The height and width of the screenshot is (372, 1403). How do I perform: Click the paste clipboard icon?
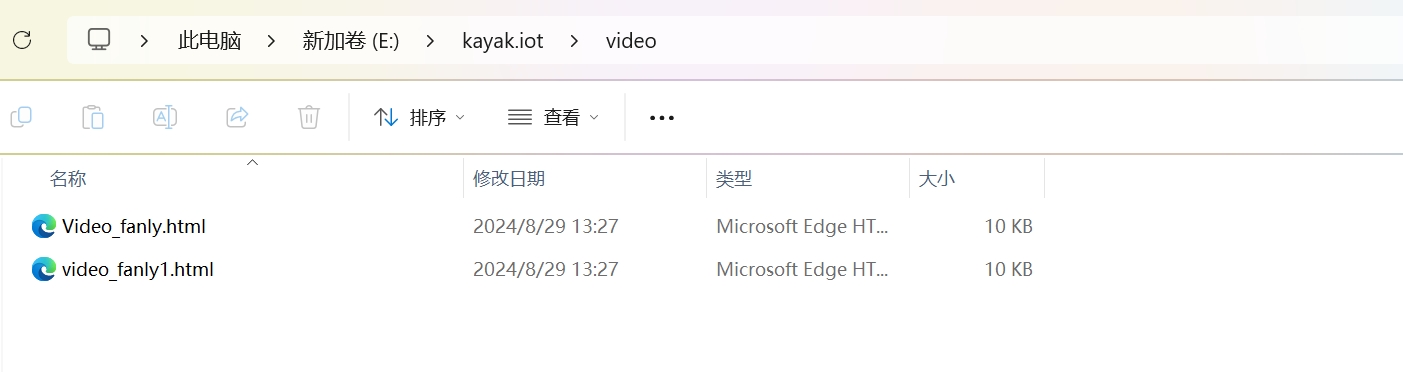pos(93,117)
